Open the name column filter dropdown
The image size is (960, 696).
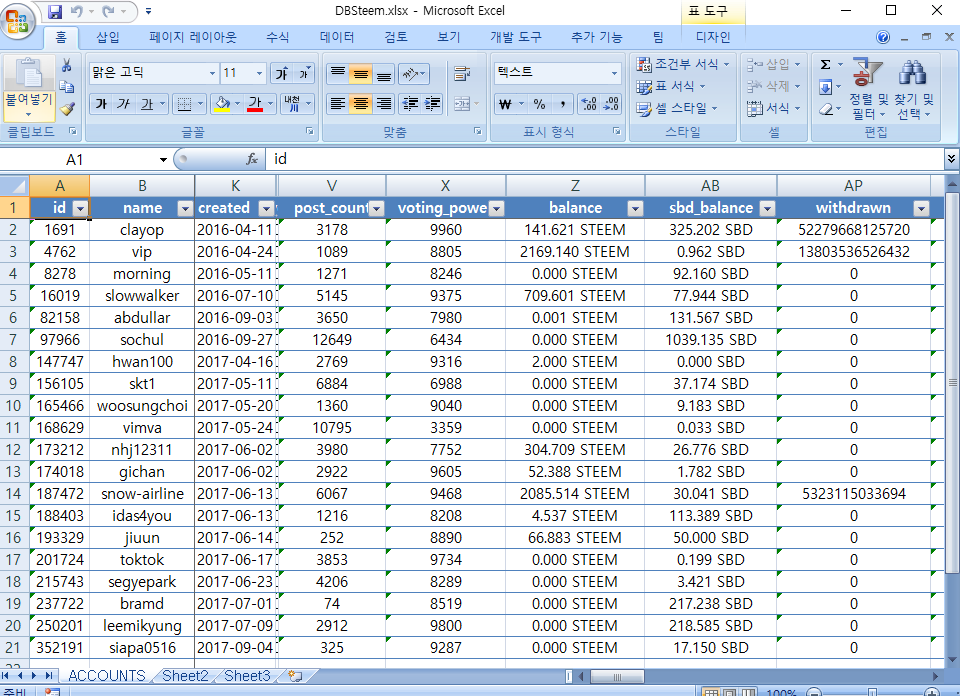[185, 209]
